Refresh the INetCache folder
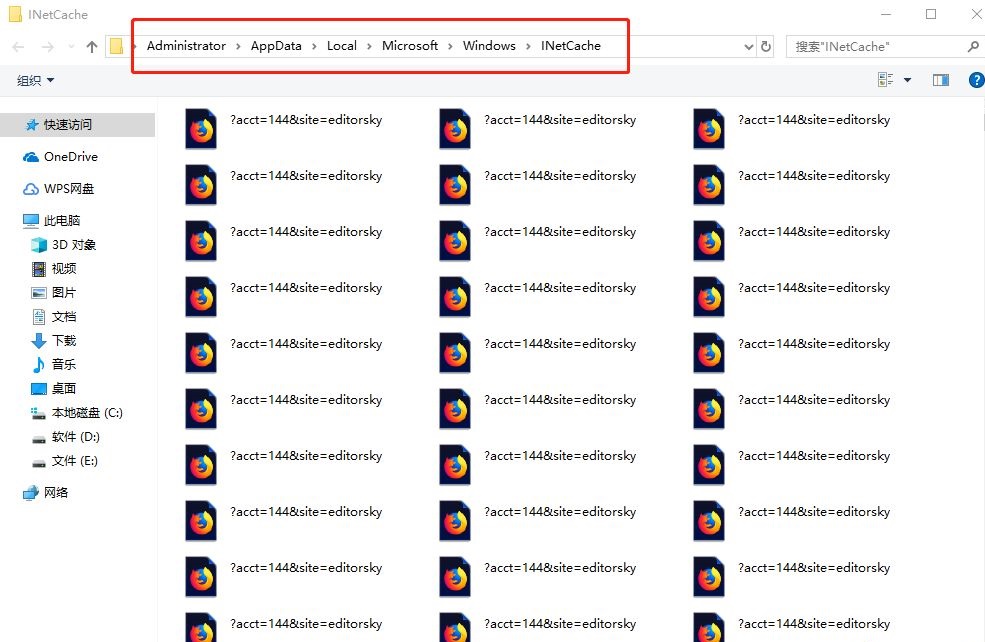985x642 pixels. (x=766, y=46)
